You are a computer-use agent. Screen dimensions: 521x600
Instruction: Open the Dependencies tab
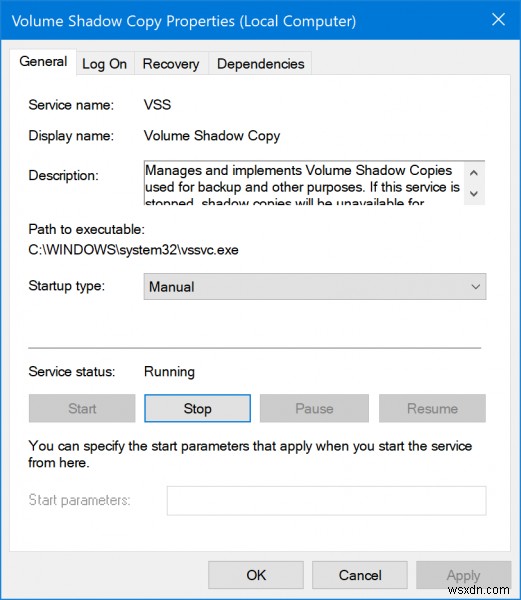click(260, 64)
